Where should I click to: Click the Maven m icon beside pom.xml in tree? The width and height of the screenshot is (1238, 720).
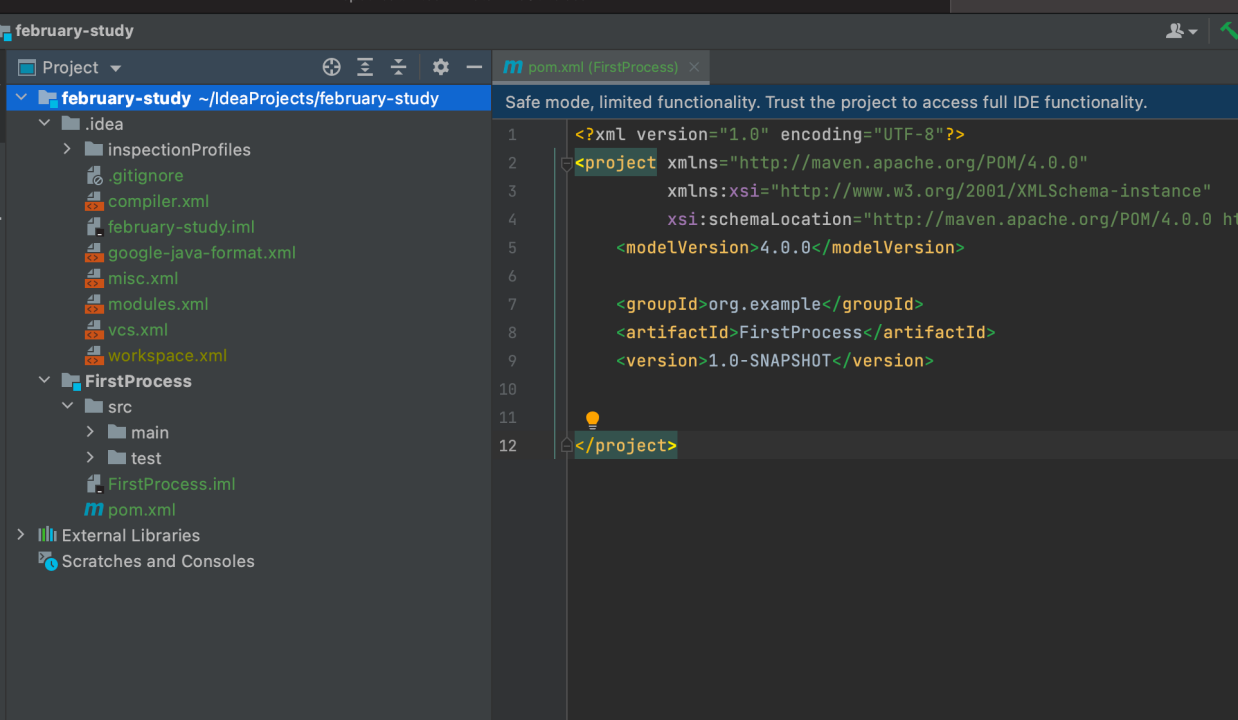tap(93, 510)
